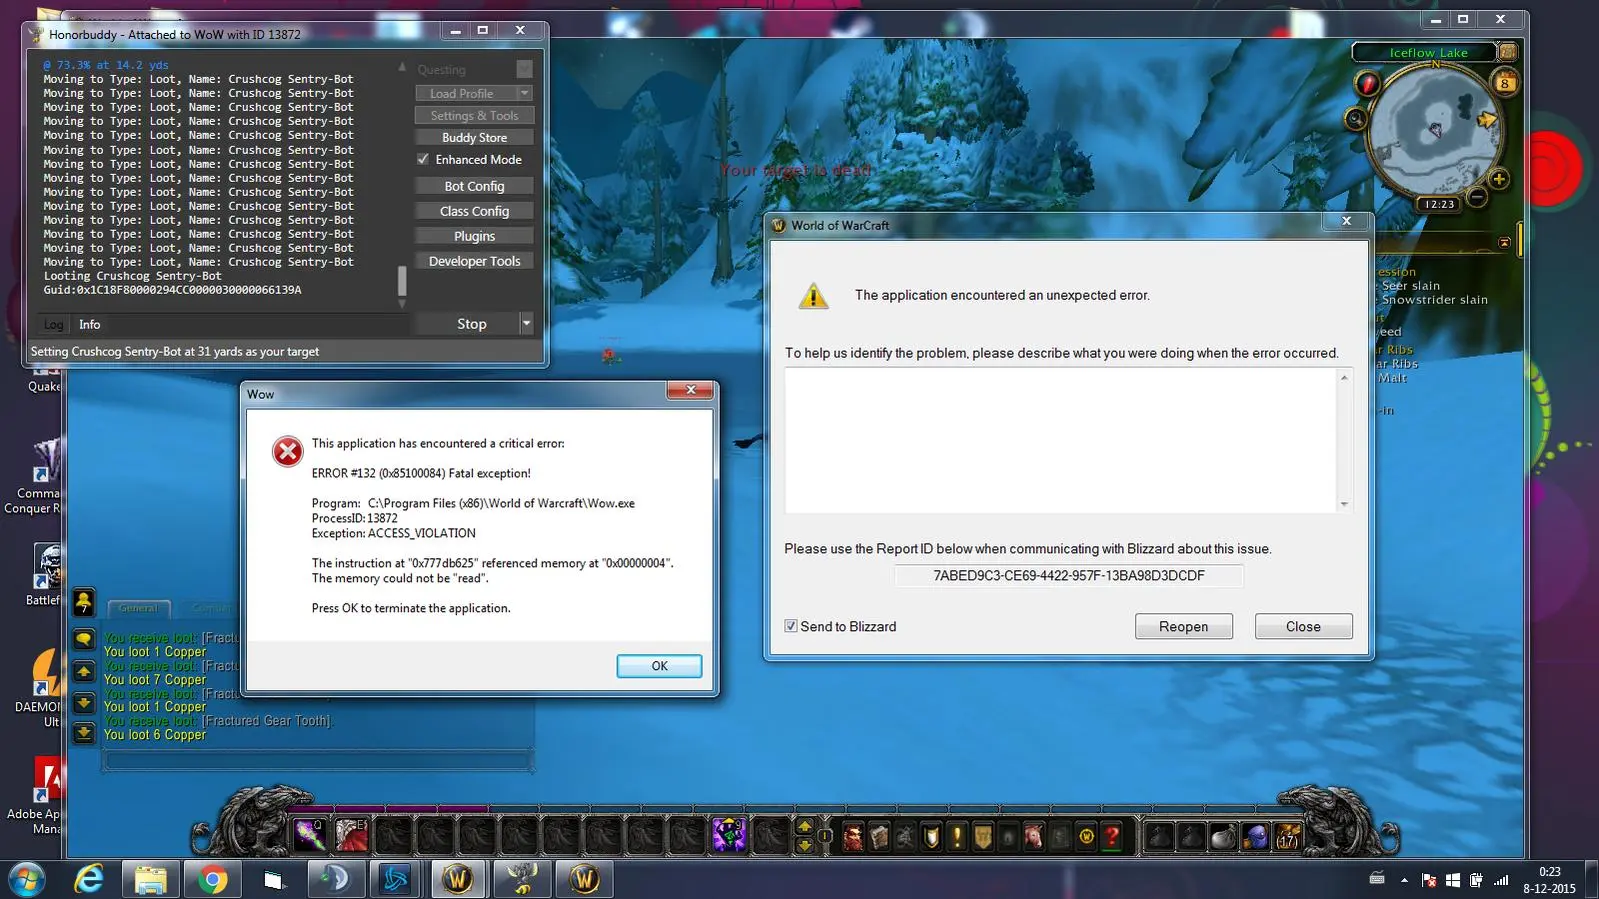
Task: Open the game menu W micro button
Action: pyautogui.click(x=1086, y=836)
